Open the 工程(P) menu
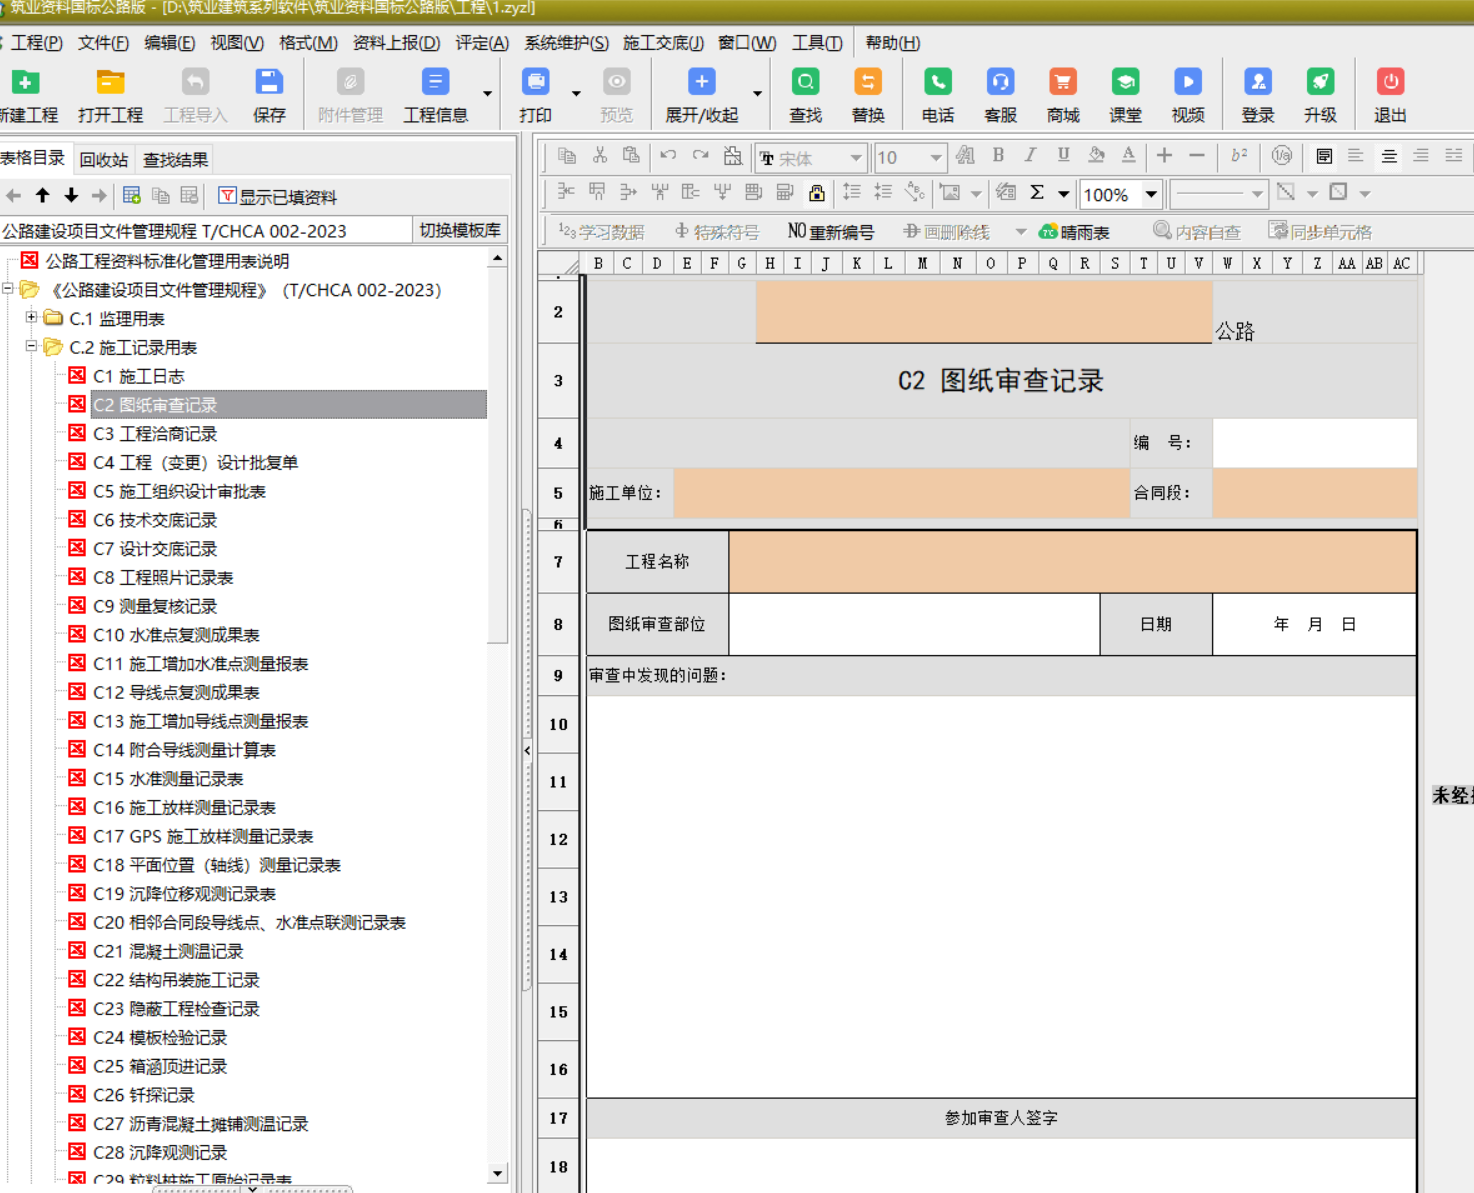 [36, 43]
